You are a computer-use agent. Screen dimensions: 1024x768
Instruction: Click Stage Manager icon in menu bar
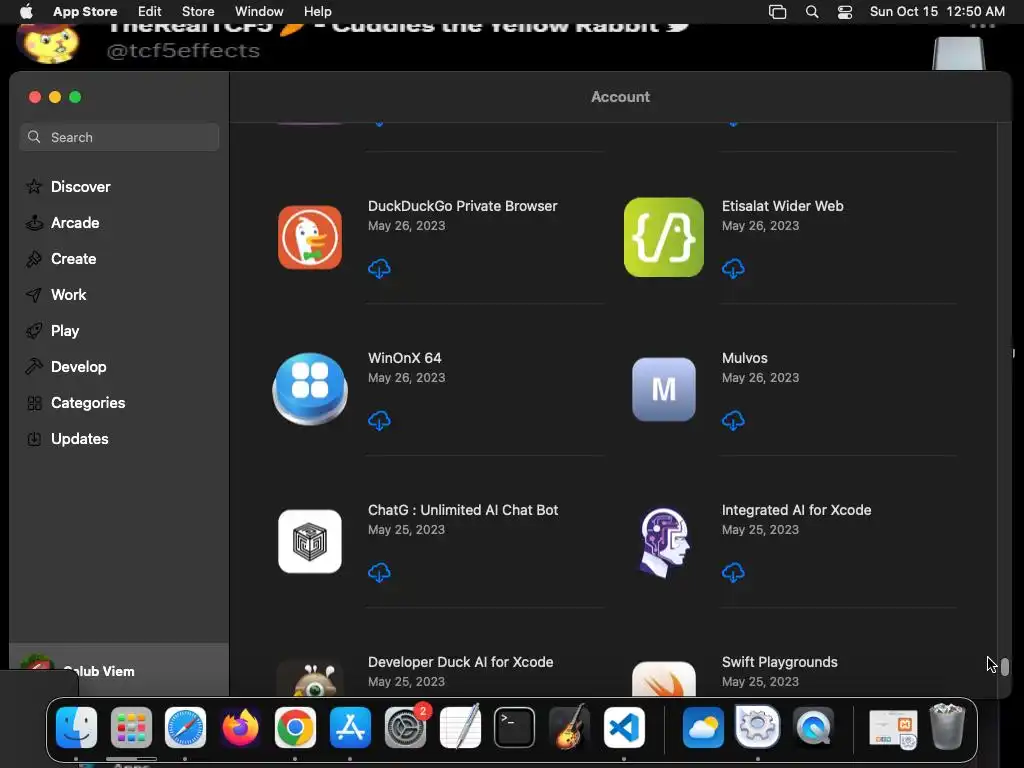click(x=777, y=12)
